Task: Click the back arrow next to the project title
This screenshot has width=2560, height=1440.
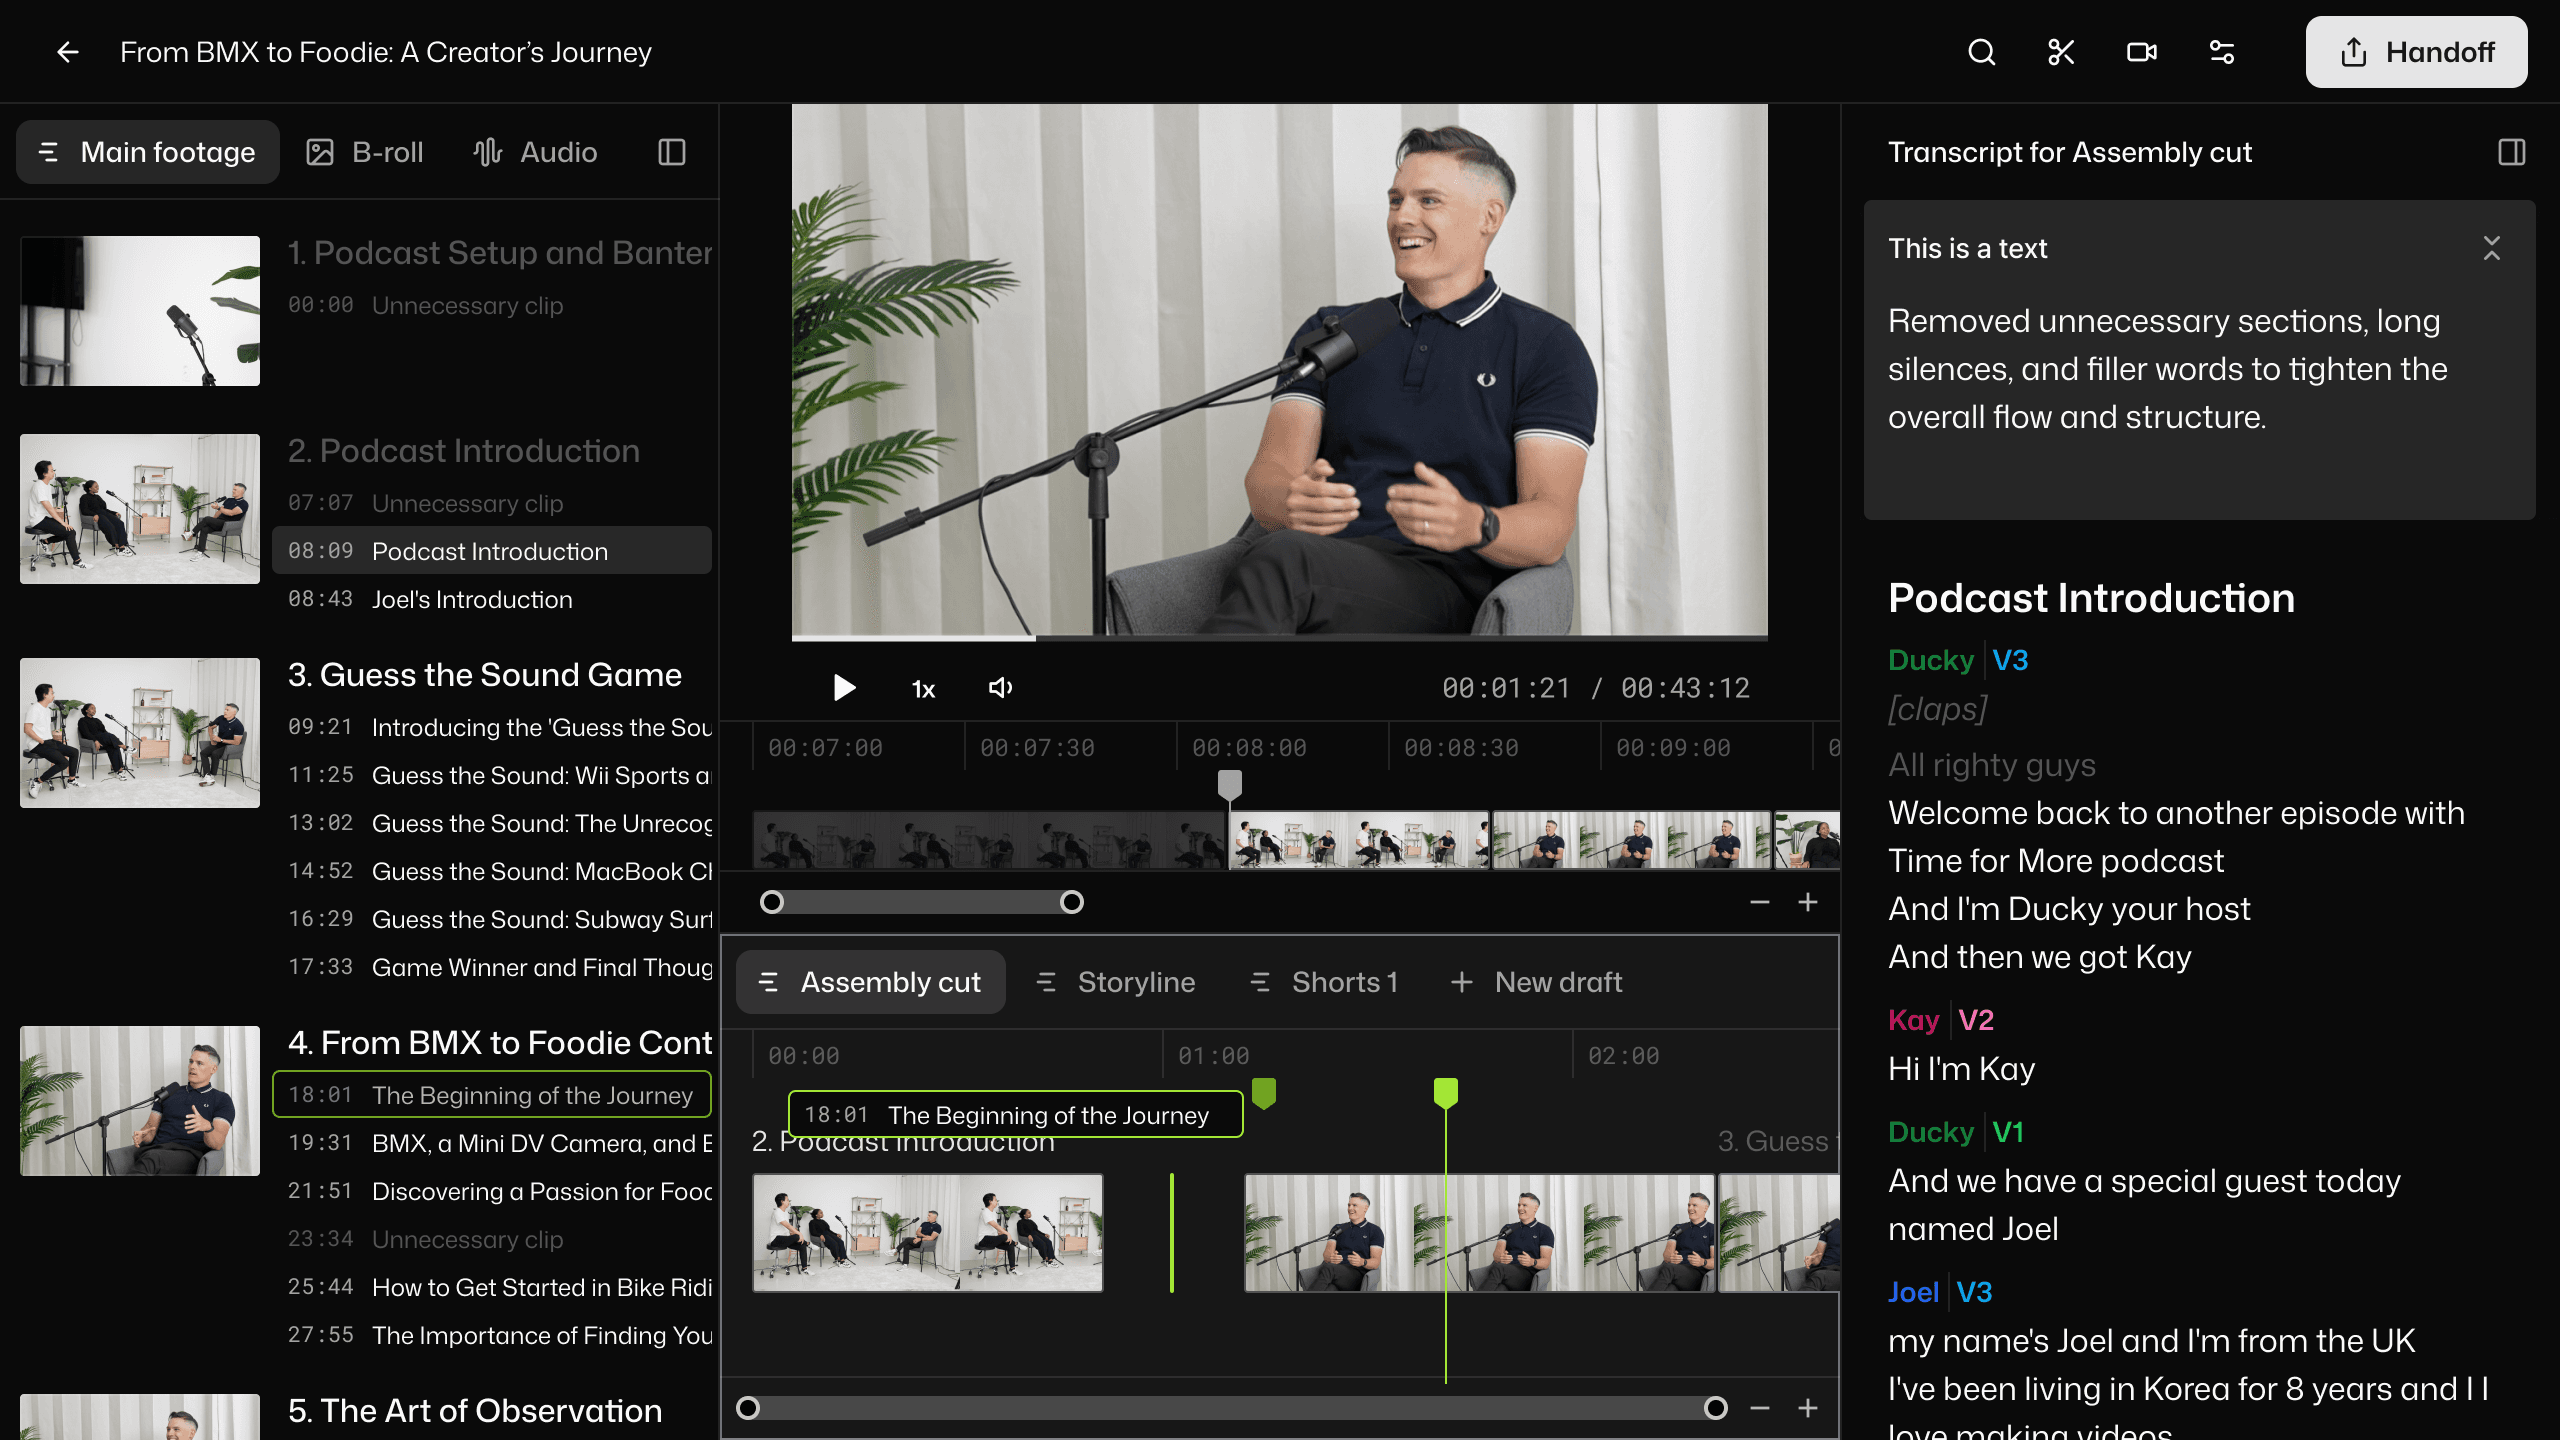Action: (66, 52)
